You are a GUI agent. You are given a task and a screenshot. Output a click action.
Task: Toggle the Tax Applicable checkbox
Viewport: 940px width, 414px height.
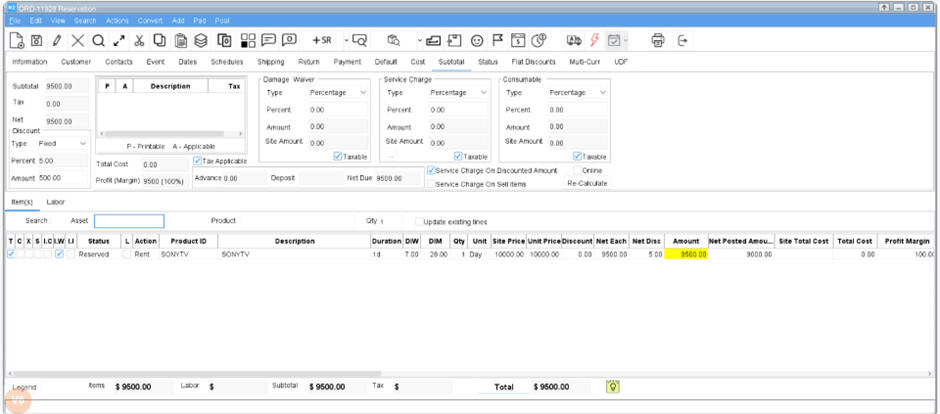click(197, 161)
